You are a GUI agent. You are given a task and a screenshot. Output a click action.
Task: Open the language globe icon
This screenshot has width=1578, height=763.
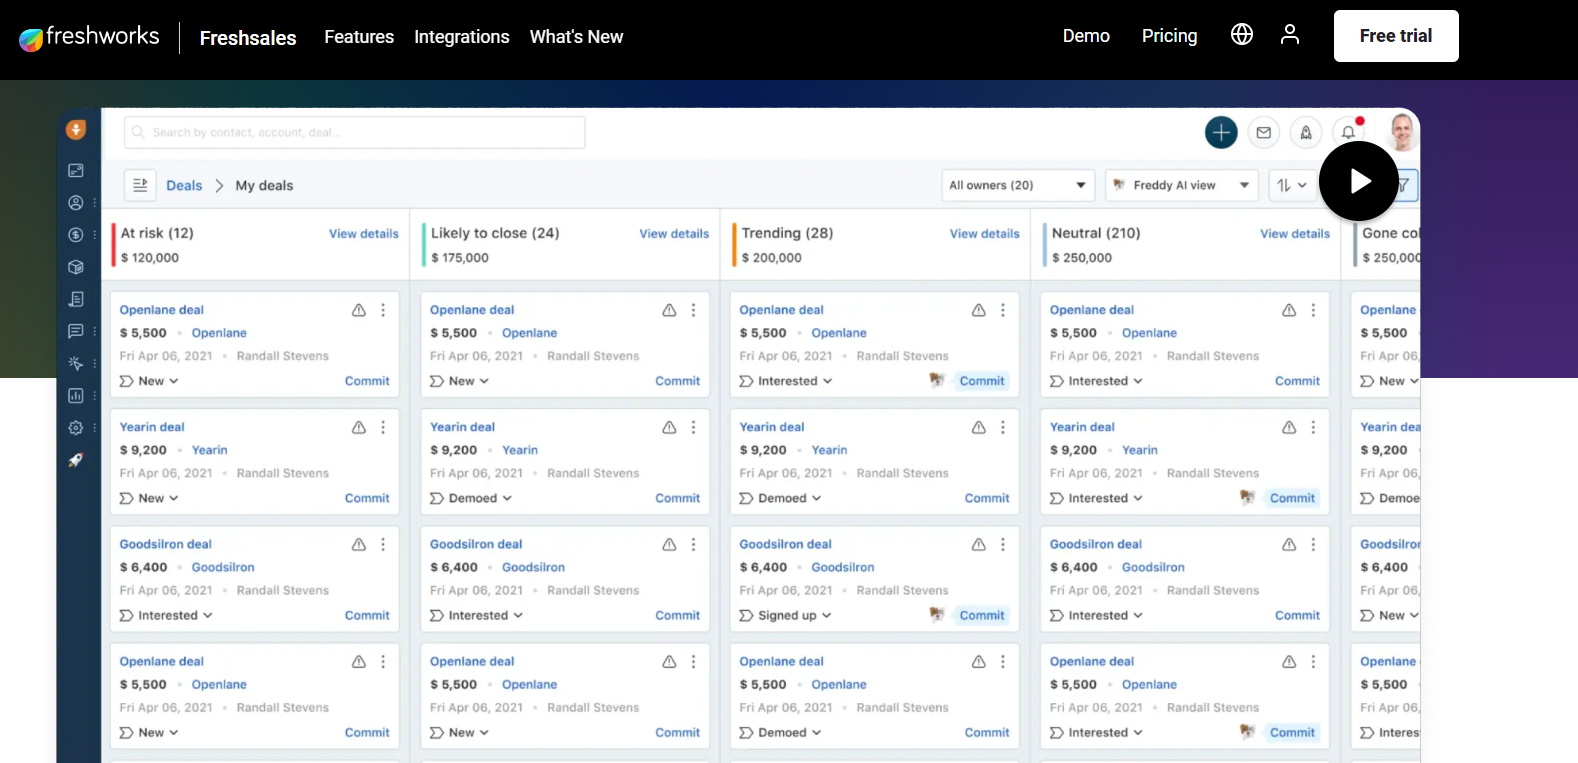click(x=1242, y=35)
